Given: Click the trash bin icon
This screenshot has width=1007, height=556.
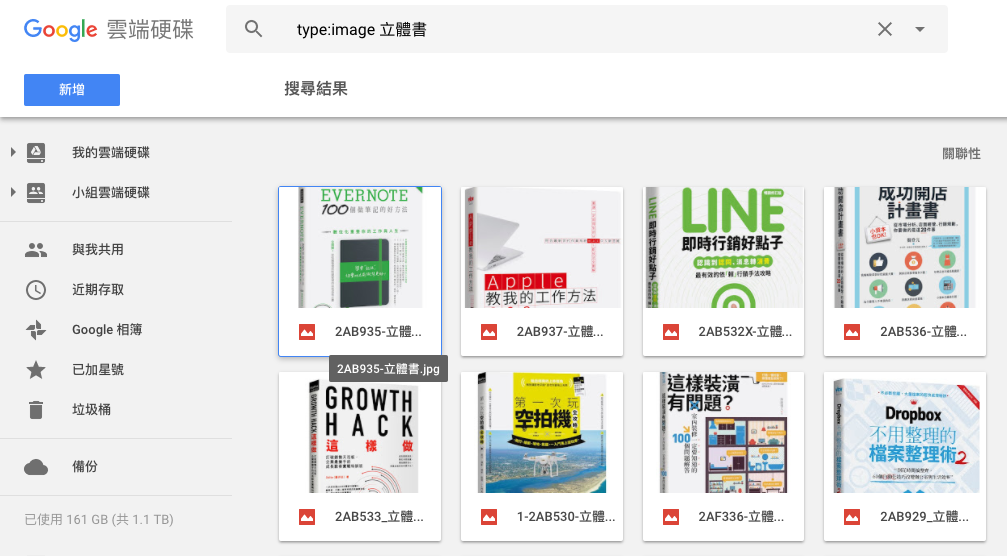Looking at the screenshot, I should point(36,409).
